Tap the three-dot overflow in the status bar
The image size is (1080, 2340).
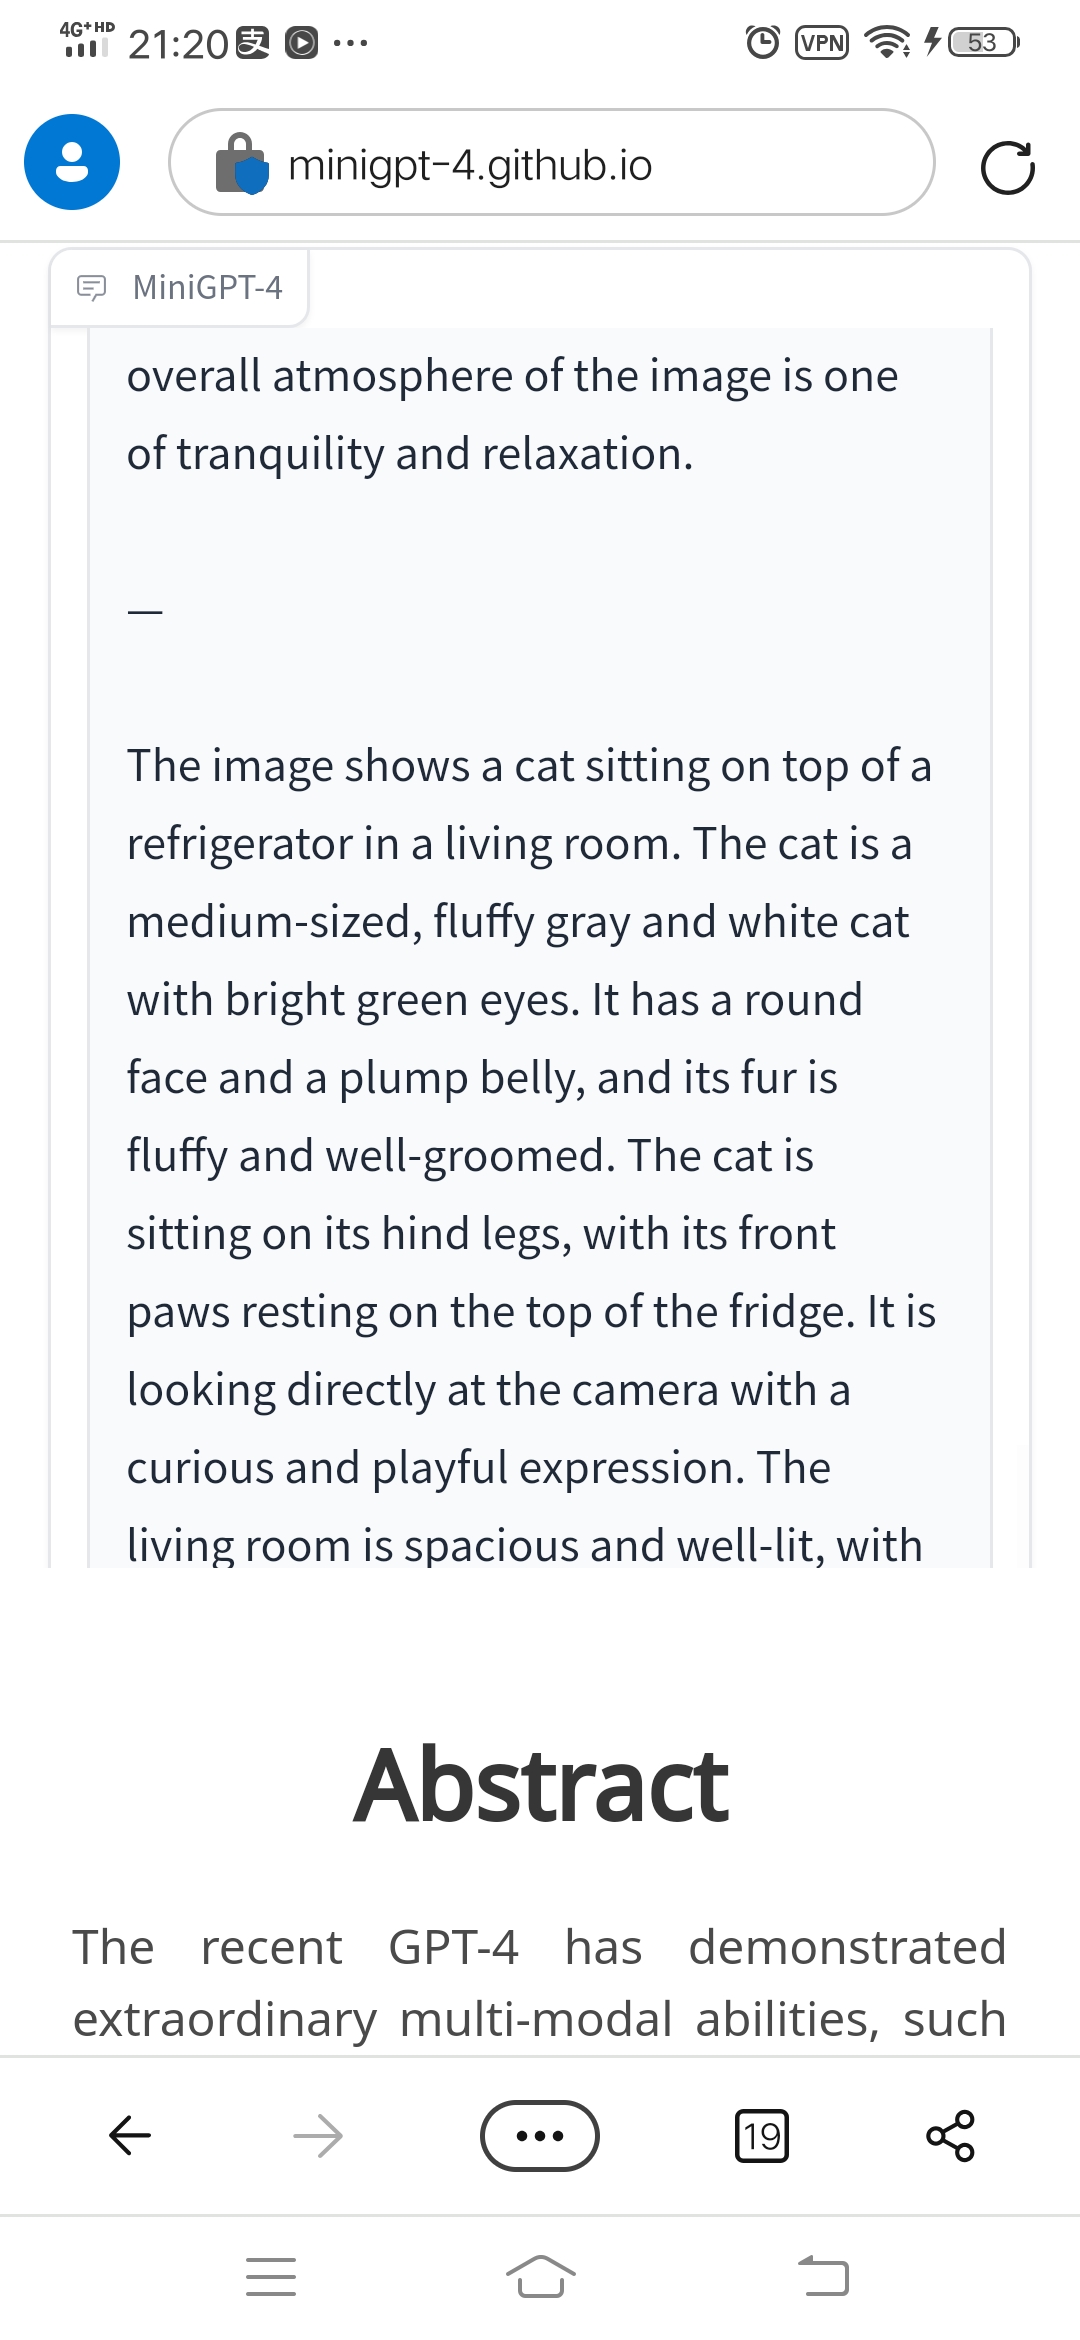tap(352, 42)
